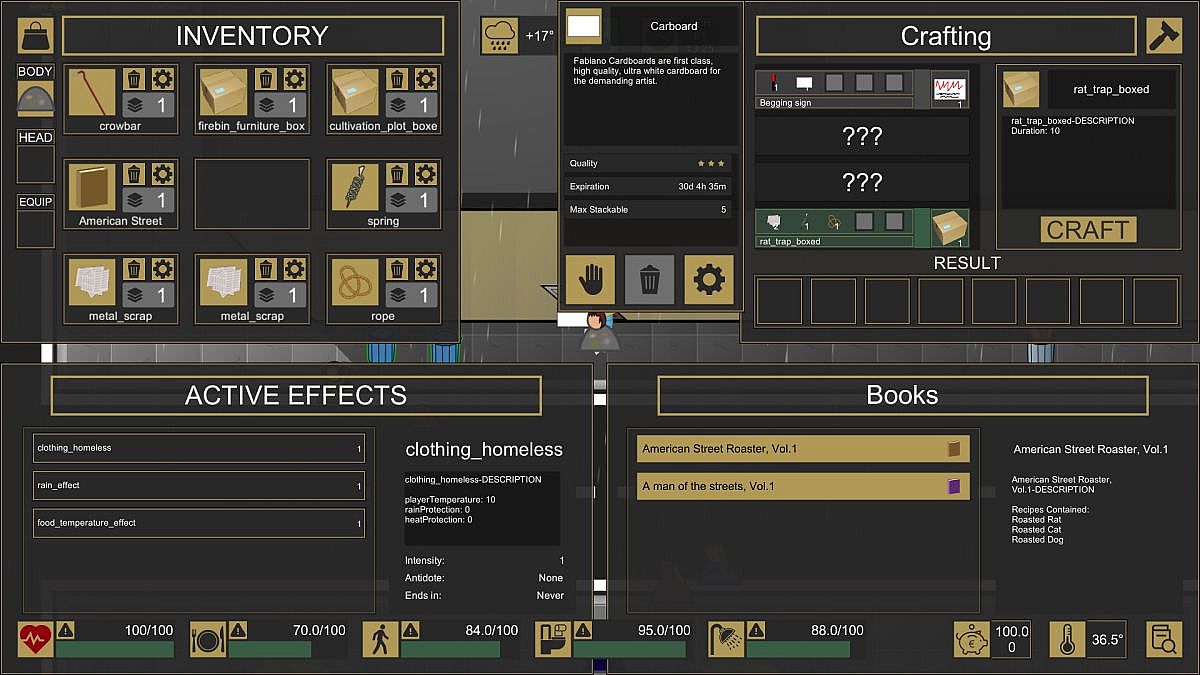Open gear options for rope
The width and height of the screenshot is (1200, 675).
[x=426, y=269]
